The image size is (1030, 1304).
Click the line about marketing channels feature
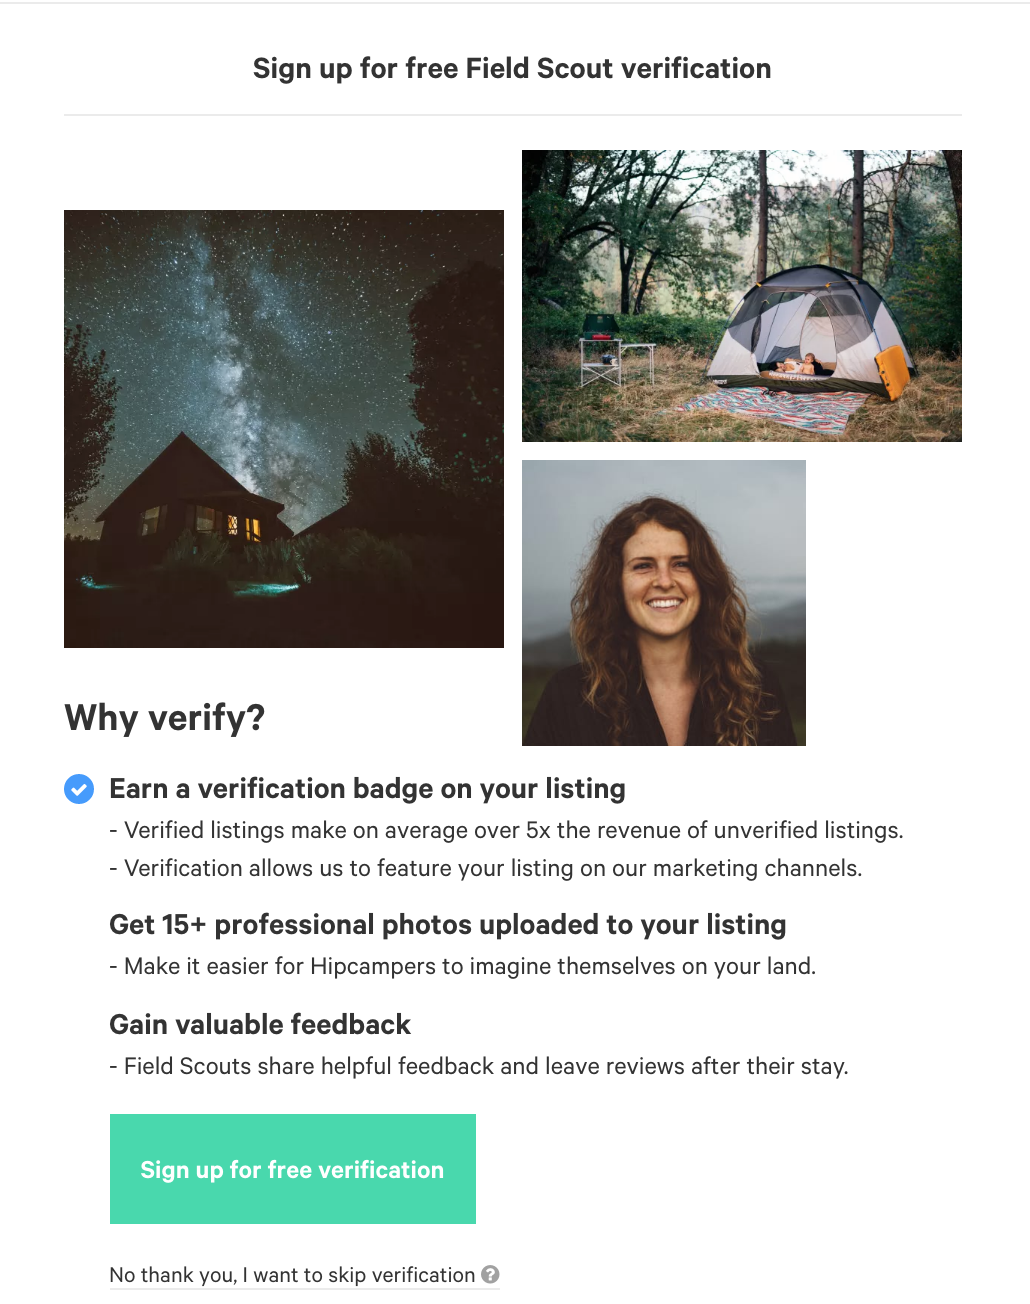(x=486, y=868)
